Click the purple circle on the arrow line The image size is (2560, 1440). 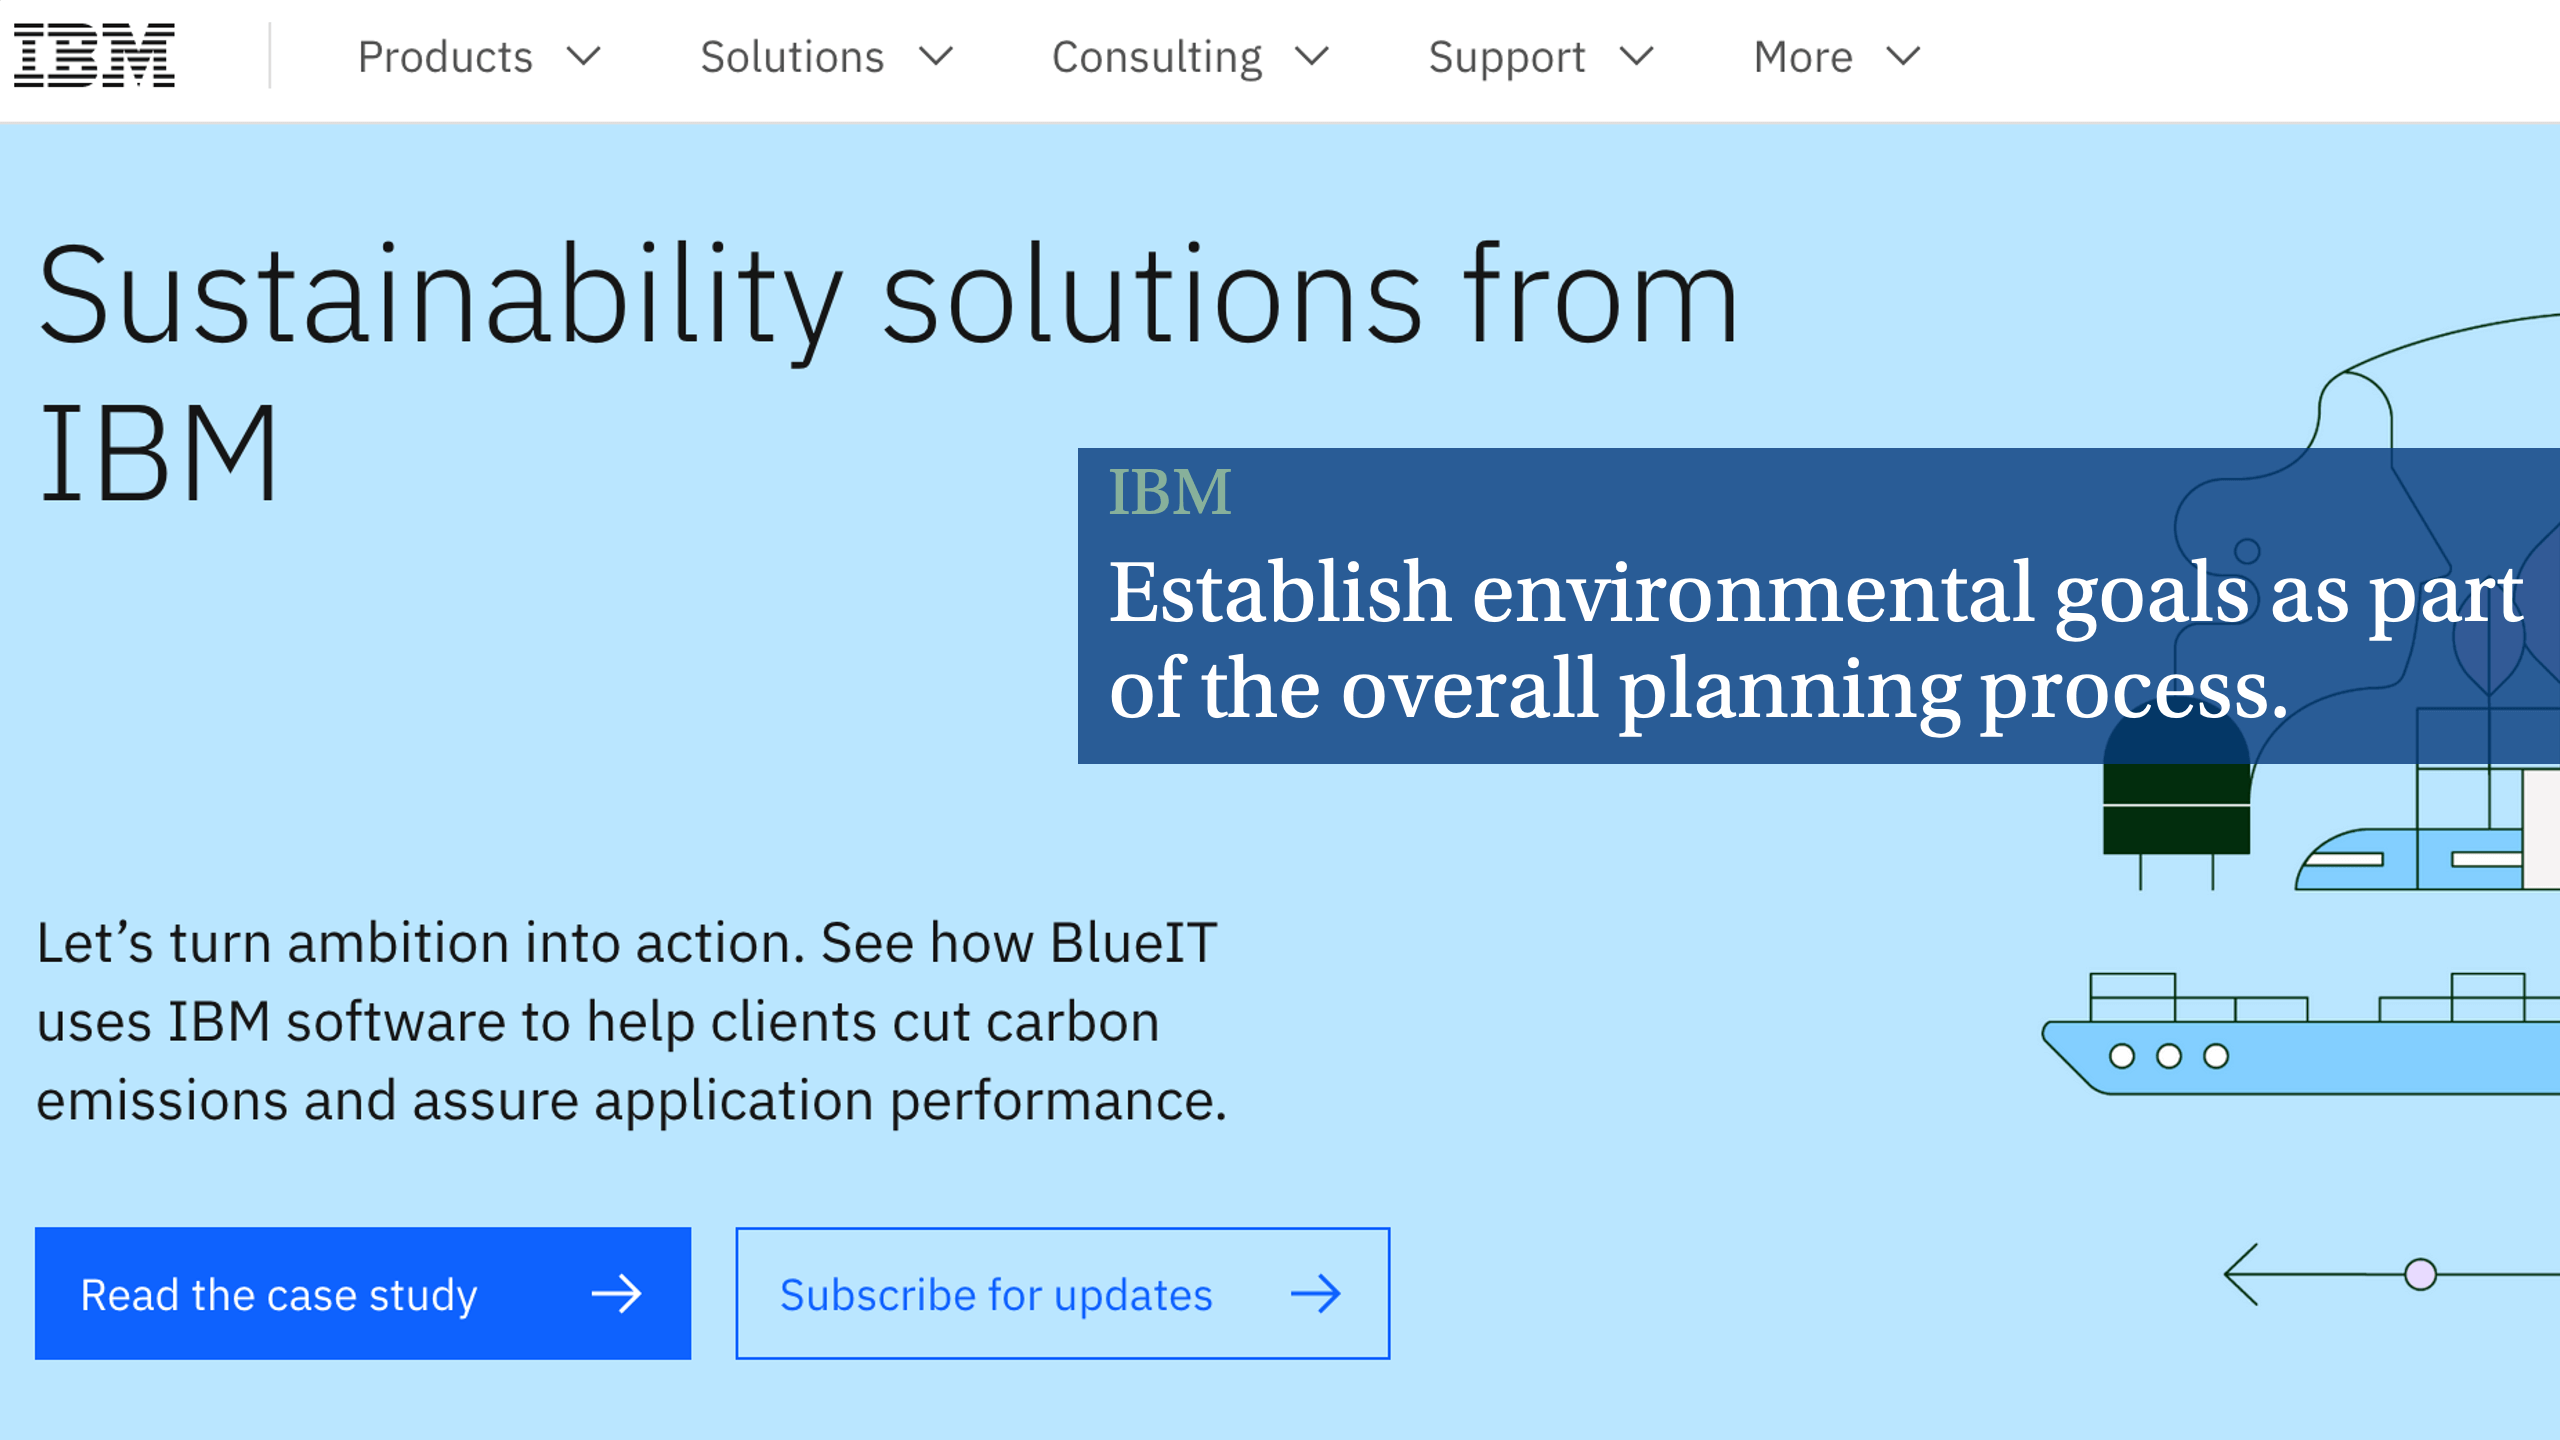point(2420,1274)
